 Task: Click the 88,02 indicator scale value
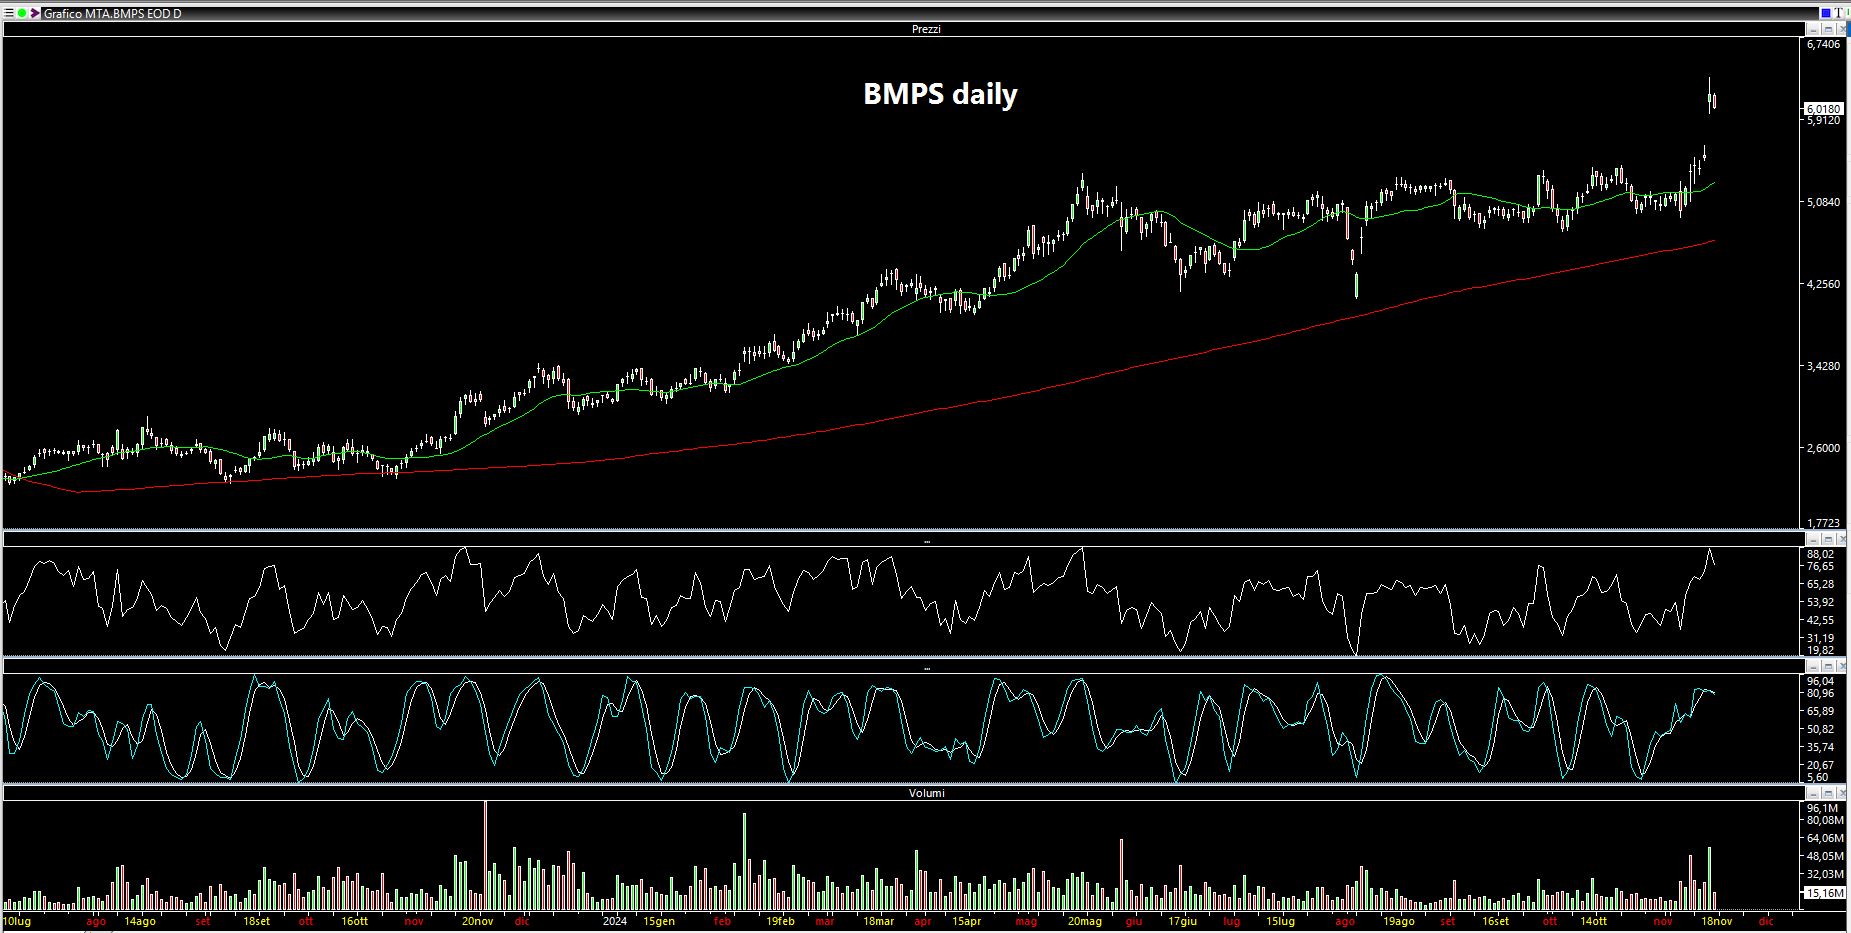[x=1821, y=554]
